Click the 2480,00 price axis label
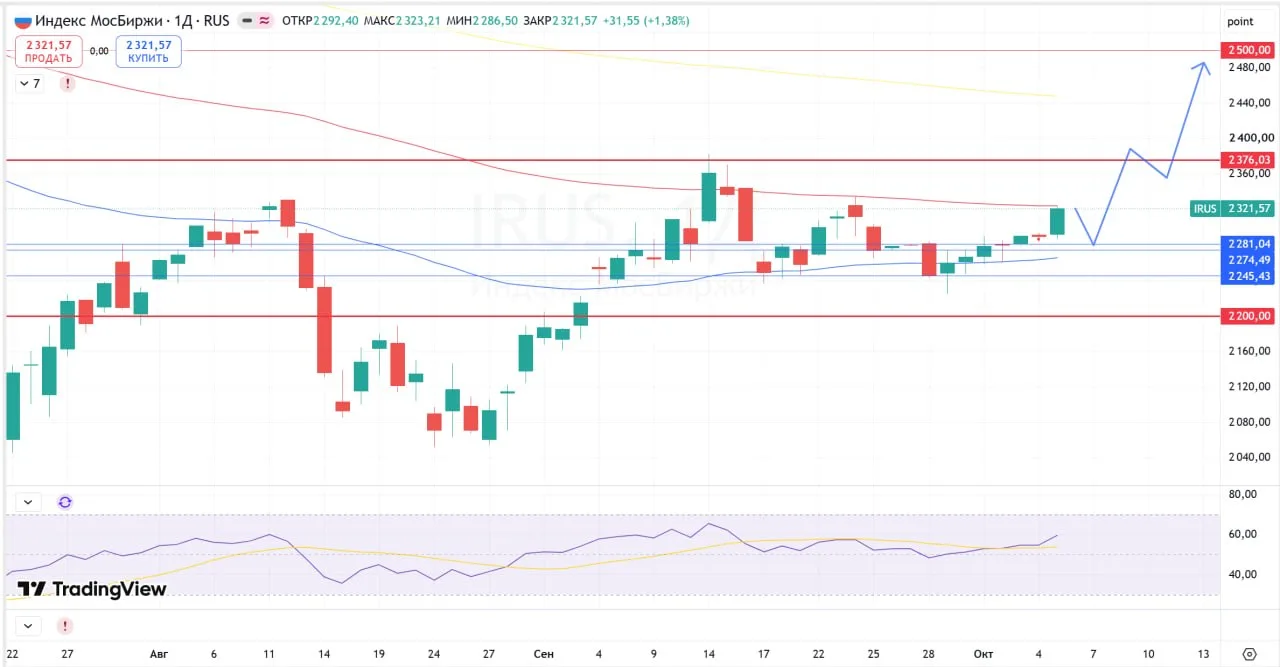 [x=1250, y=68]
